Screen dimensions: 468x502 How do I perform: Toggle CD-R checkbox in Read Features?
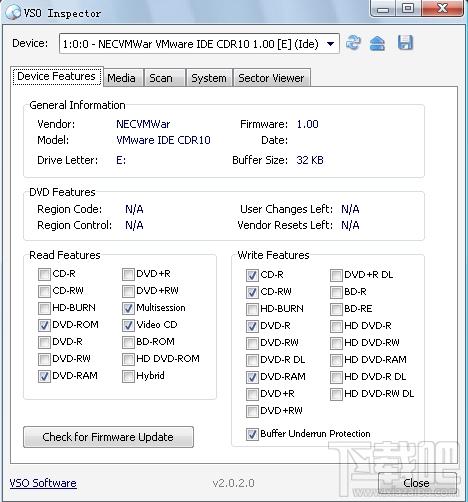44,274
